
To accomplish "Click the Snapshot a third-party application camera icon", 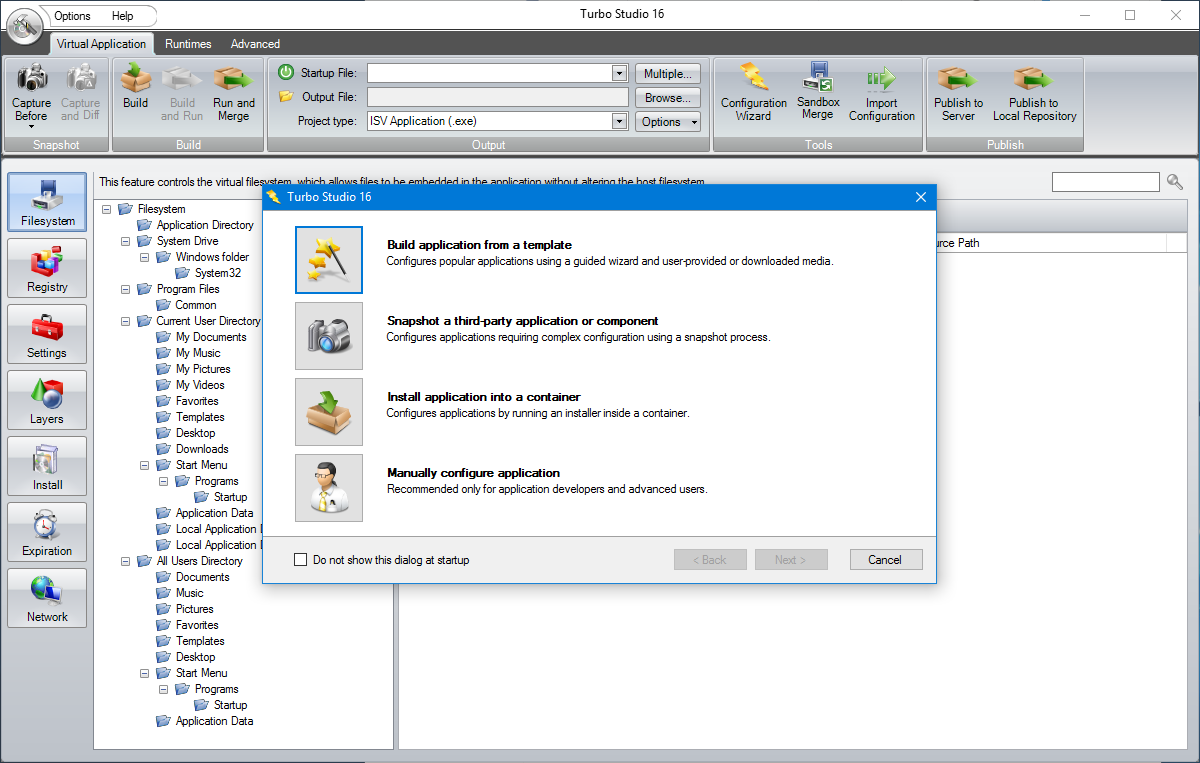I will coord(329,335).
